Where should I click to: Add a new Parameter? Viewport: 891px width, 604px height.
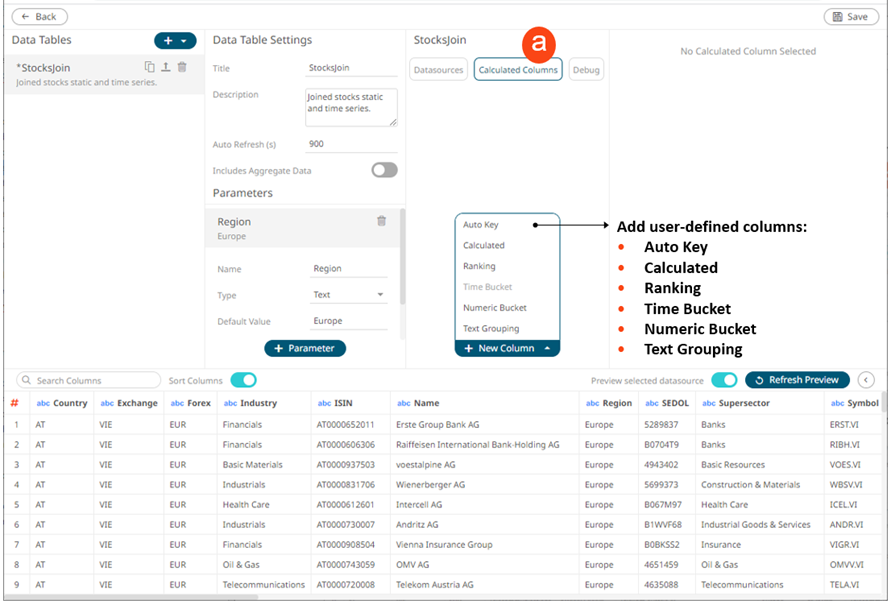tap(305, 348)
